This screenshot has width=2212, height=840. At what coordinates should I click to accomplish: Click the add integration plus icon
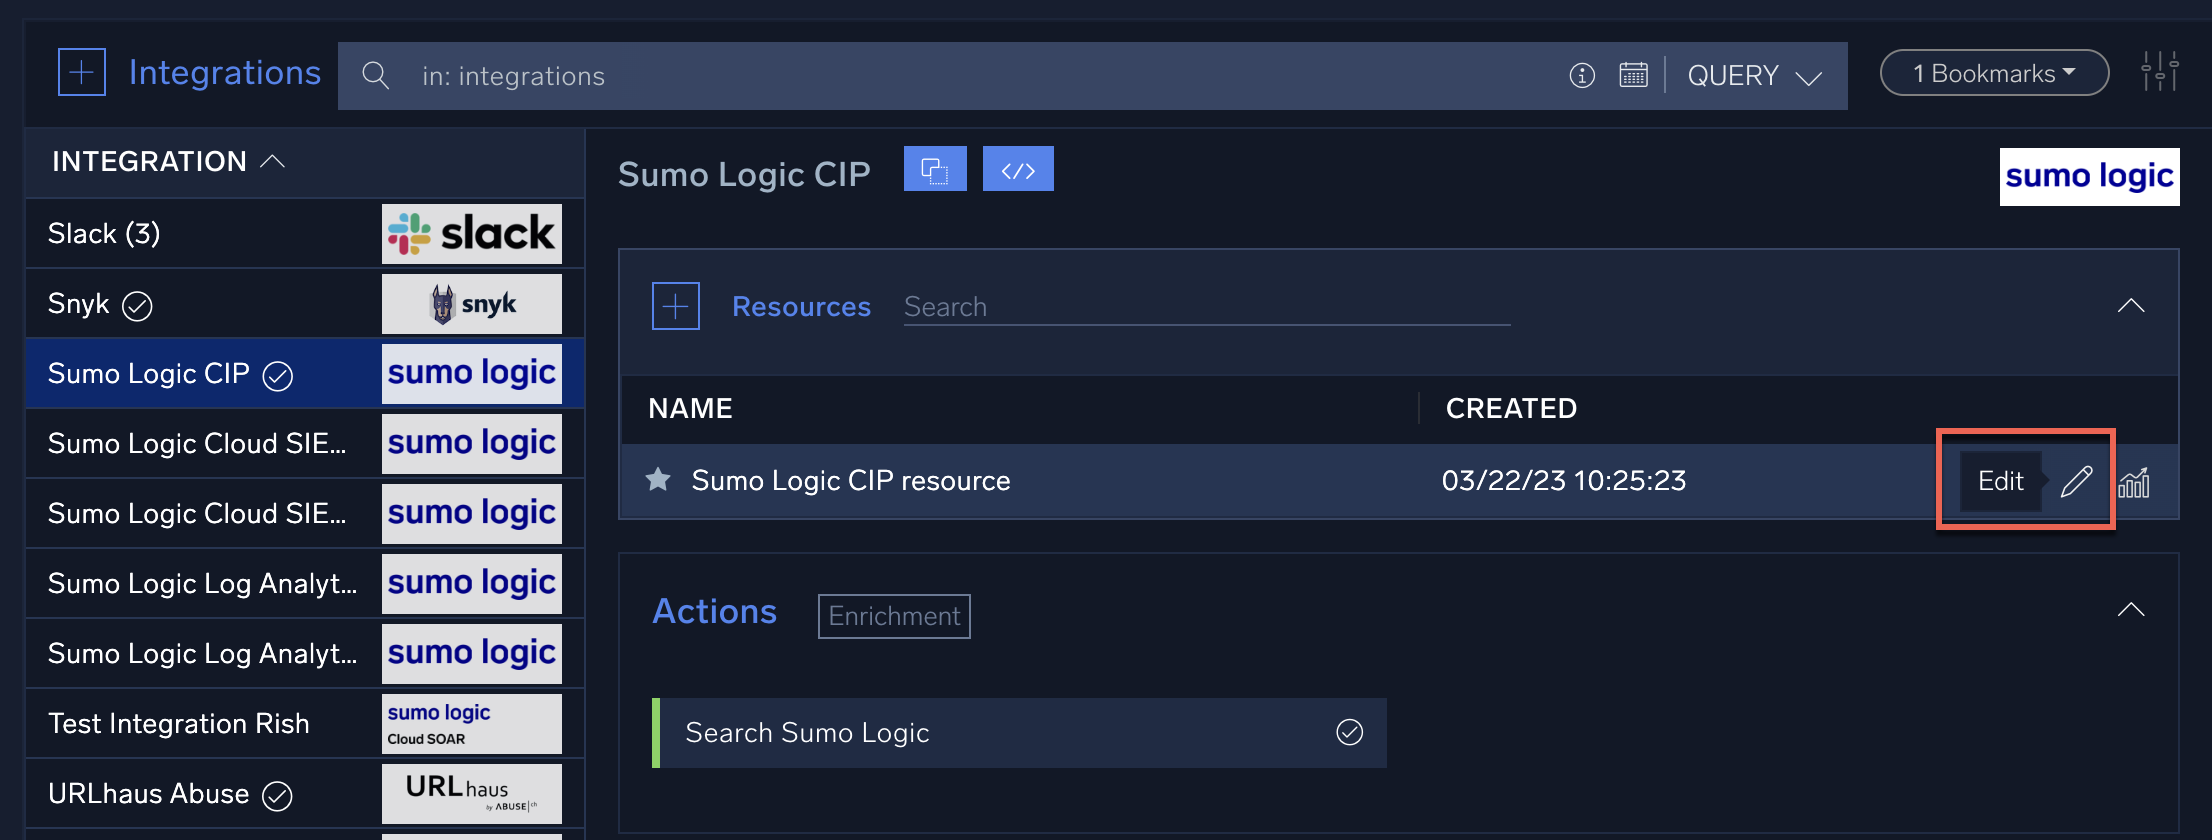82,73
